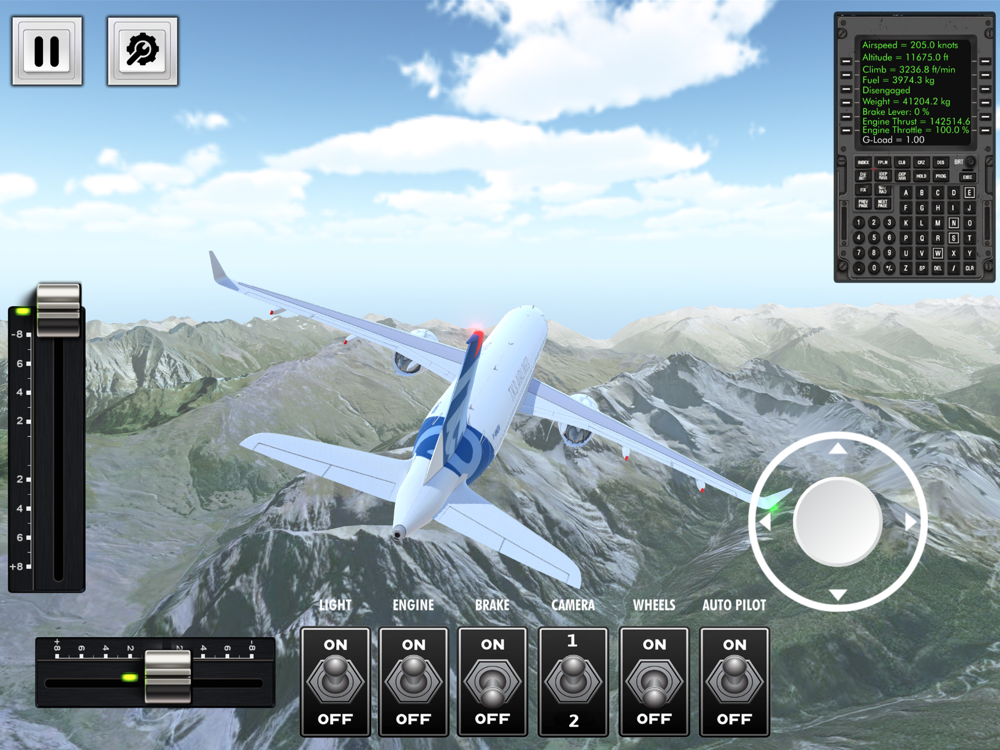Tap the joystick left arrow
The height and width of the screenshot is (750, 1000).
(765, 522)
